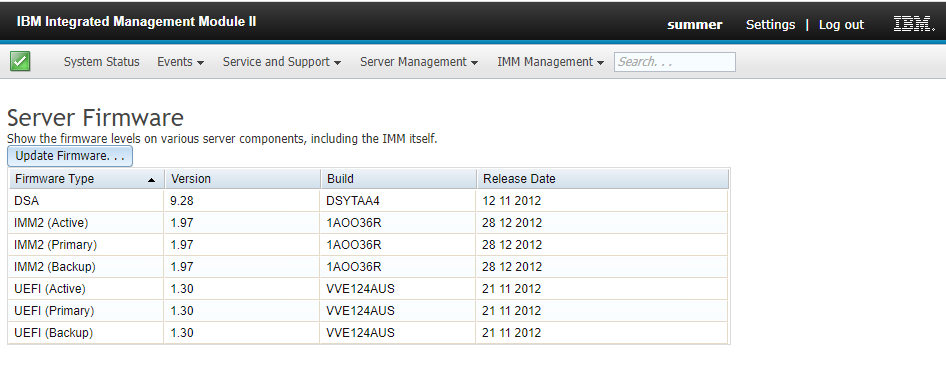This screenshot has width=946, height=379.
Task: Sort the table by Release Date column
Action: 602,179
